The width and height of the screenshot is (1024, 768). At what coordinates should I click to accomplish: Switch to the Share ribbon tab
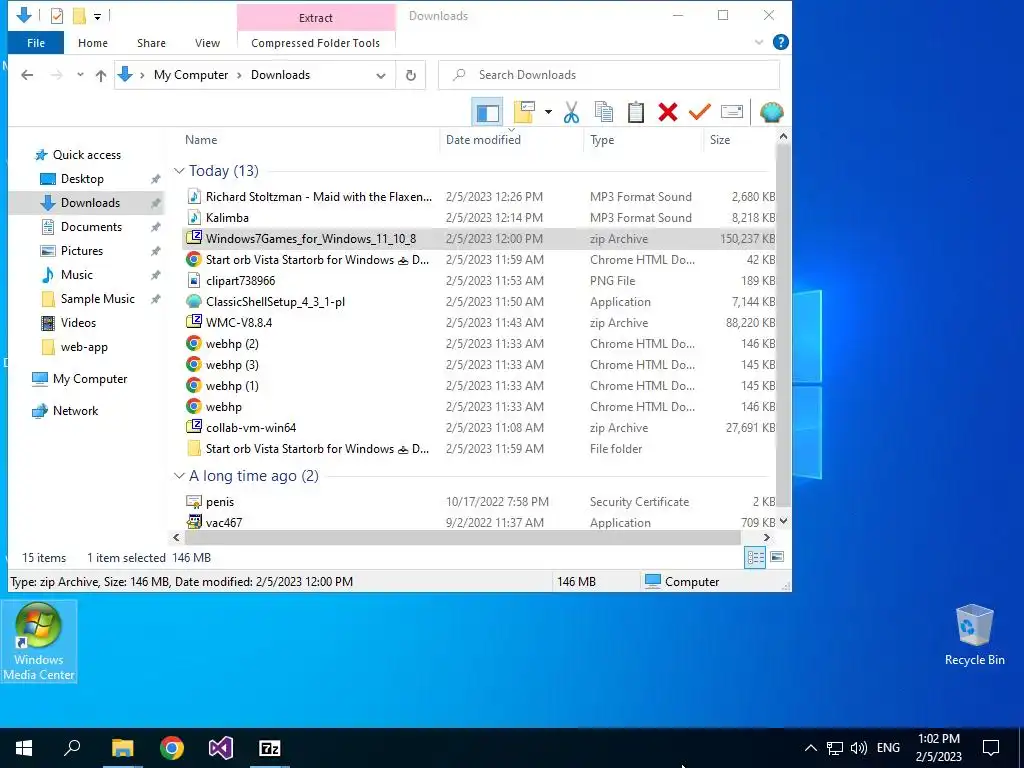(151, 43)
